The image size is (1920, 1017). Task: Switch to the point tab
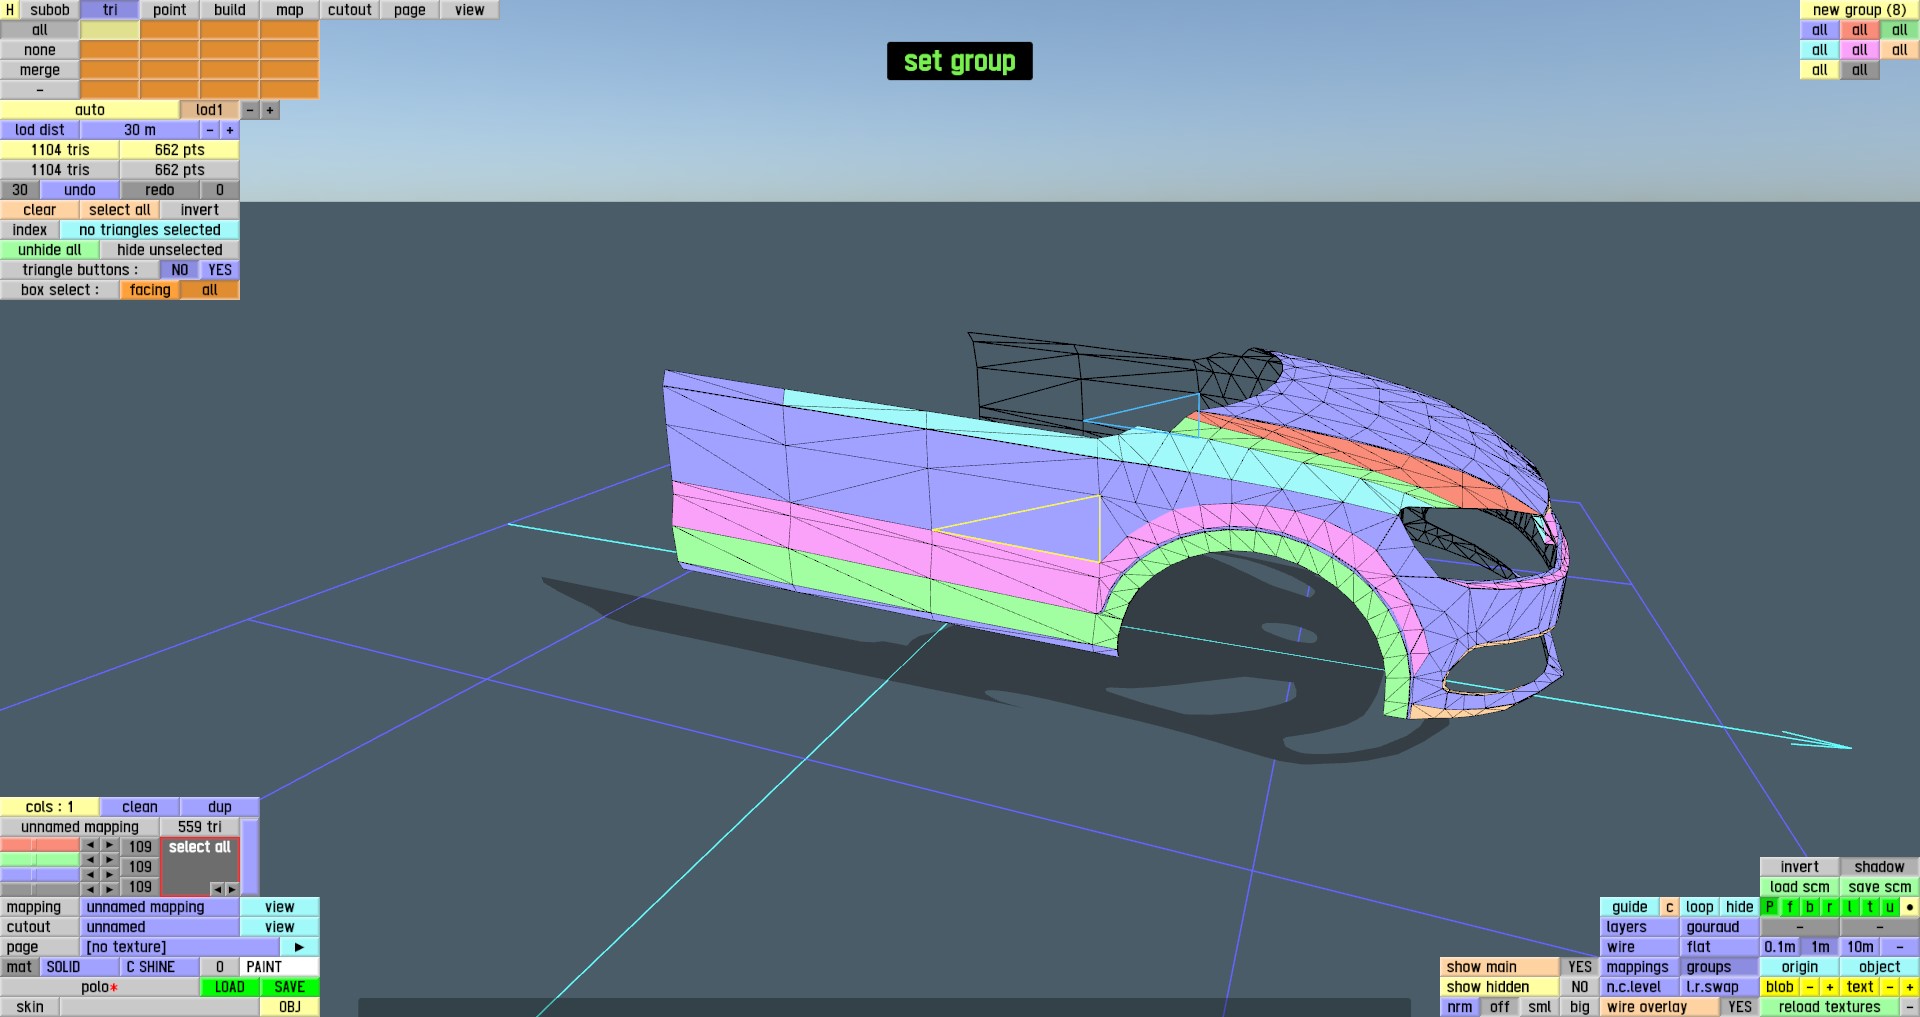(x=170, y=10)
